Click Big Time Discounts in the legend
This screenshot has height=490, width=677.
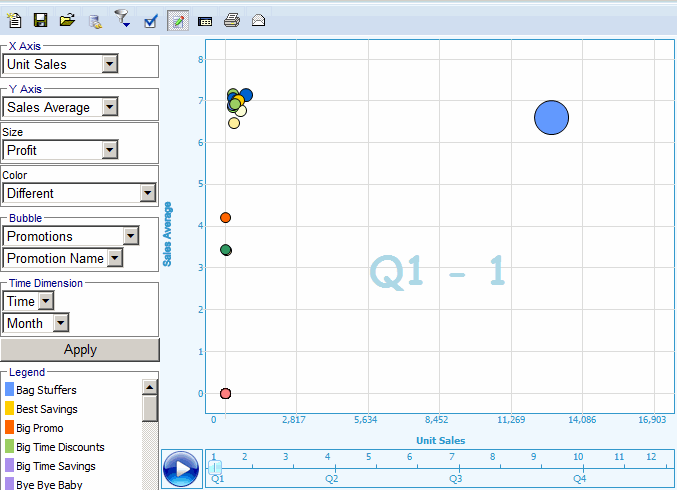click(x=60, y=447)
